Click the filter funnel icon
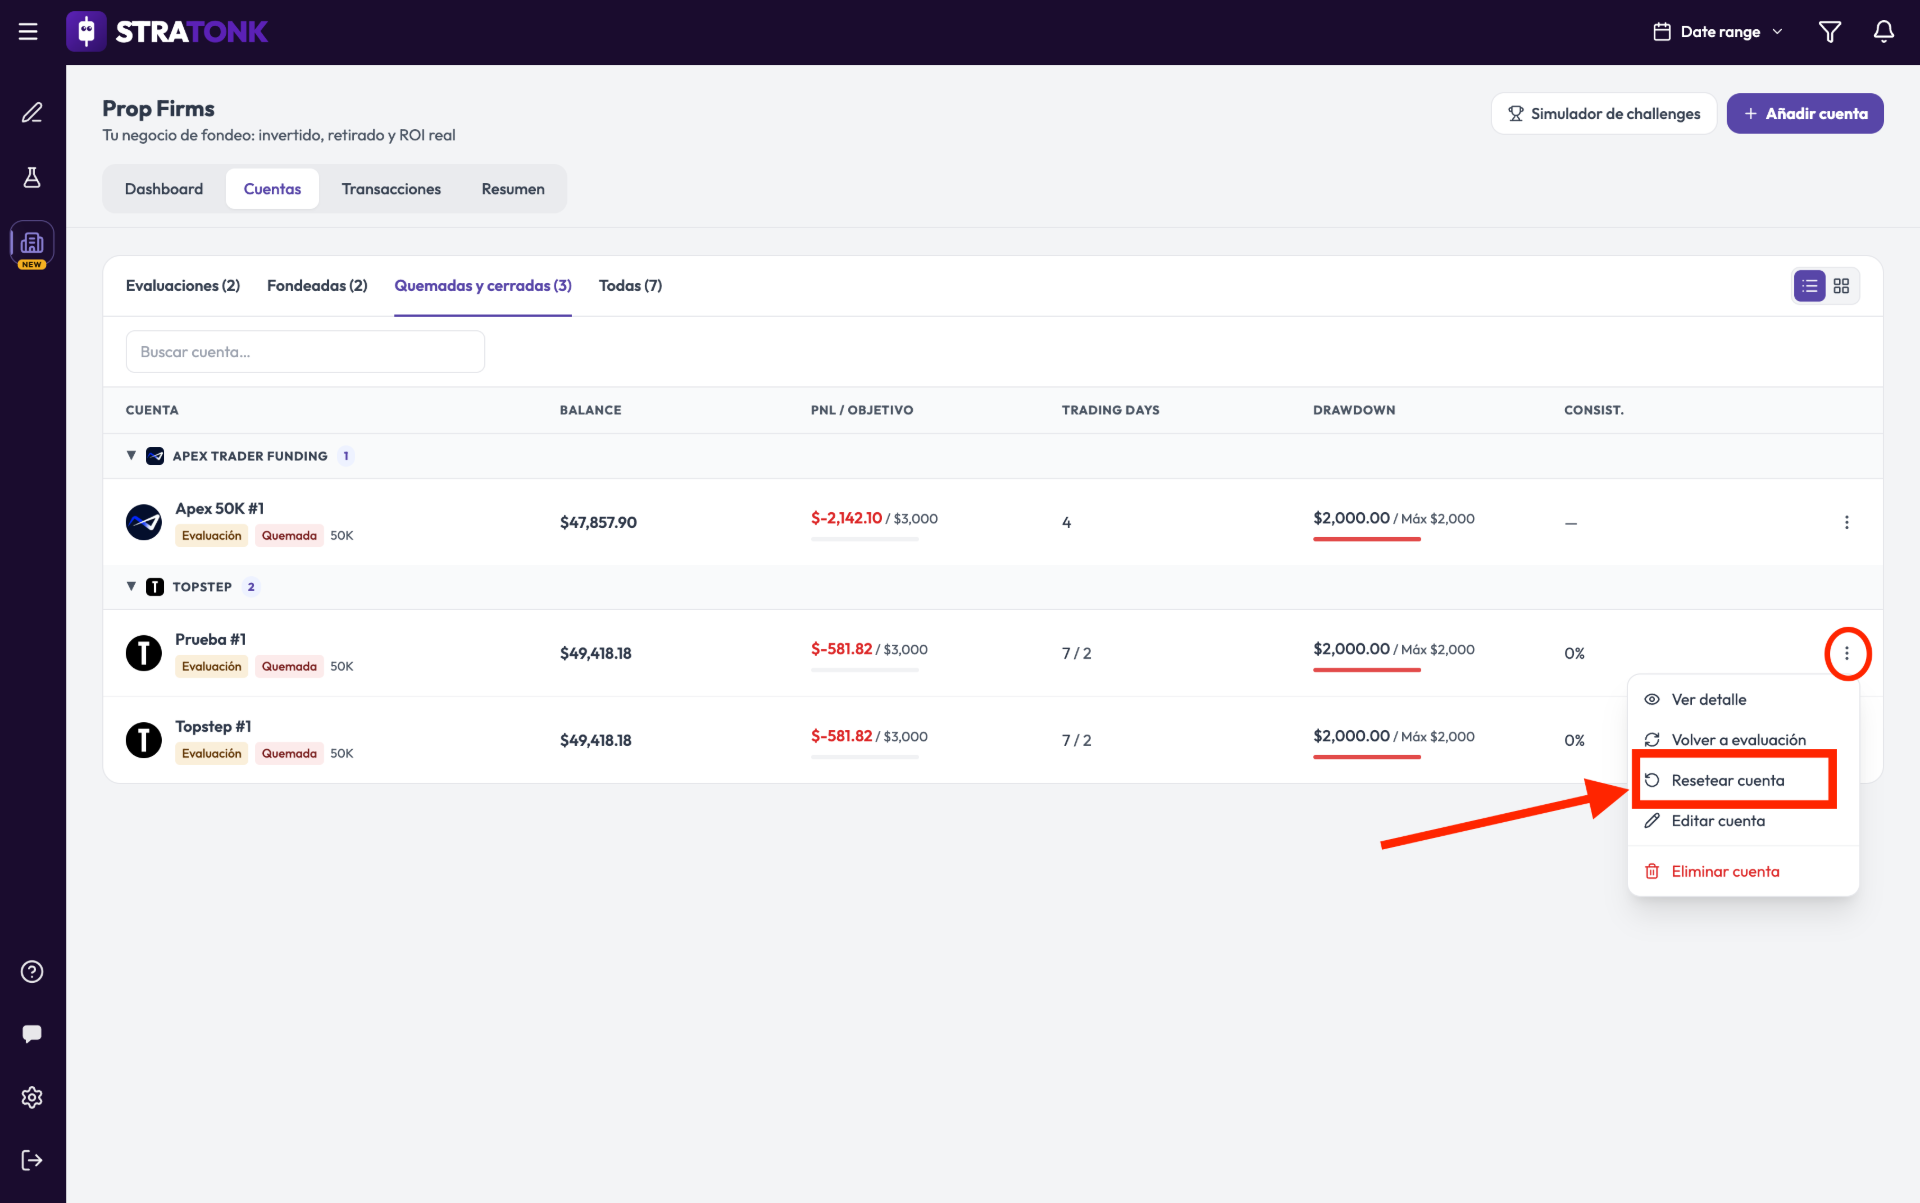The height and width of the screenshot is (1203, 1920). coord(1829,32)
